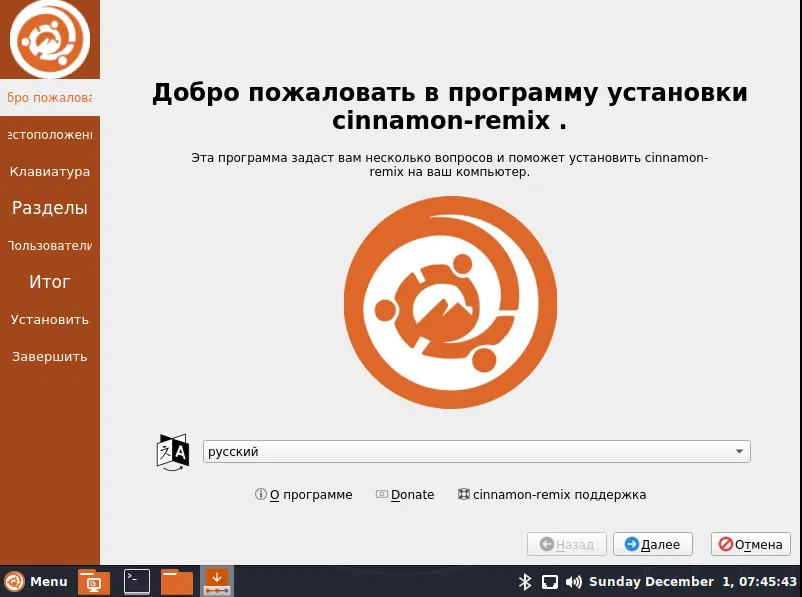Click the show desktop icon in taskbar

click(94, 582)
